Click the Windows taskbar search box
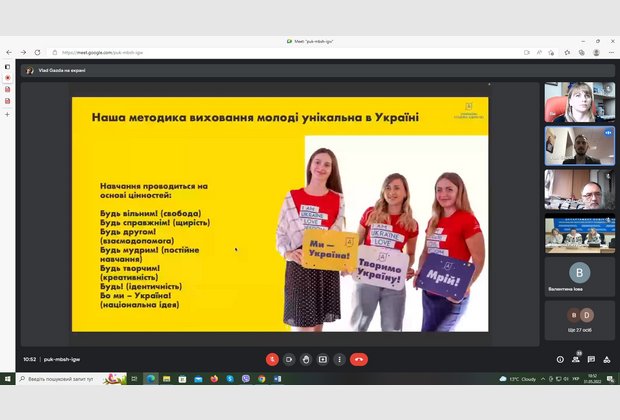This screenshot has width=620, height=420. [x=60, y=379]
